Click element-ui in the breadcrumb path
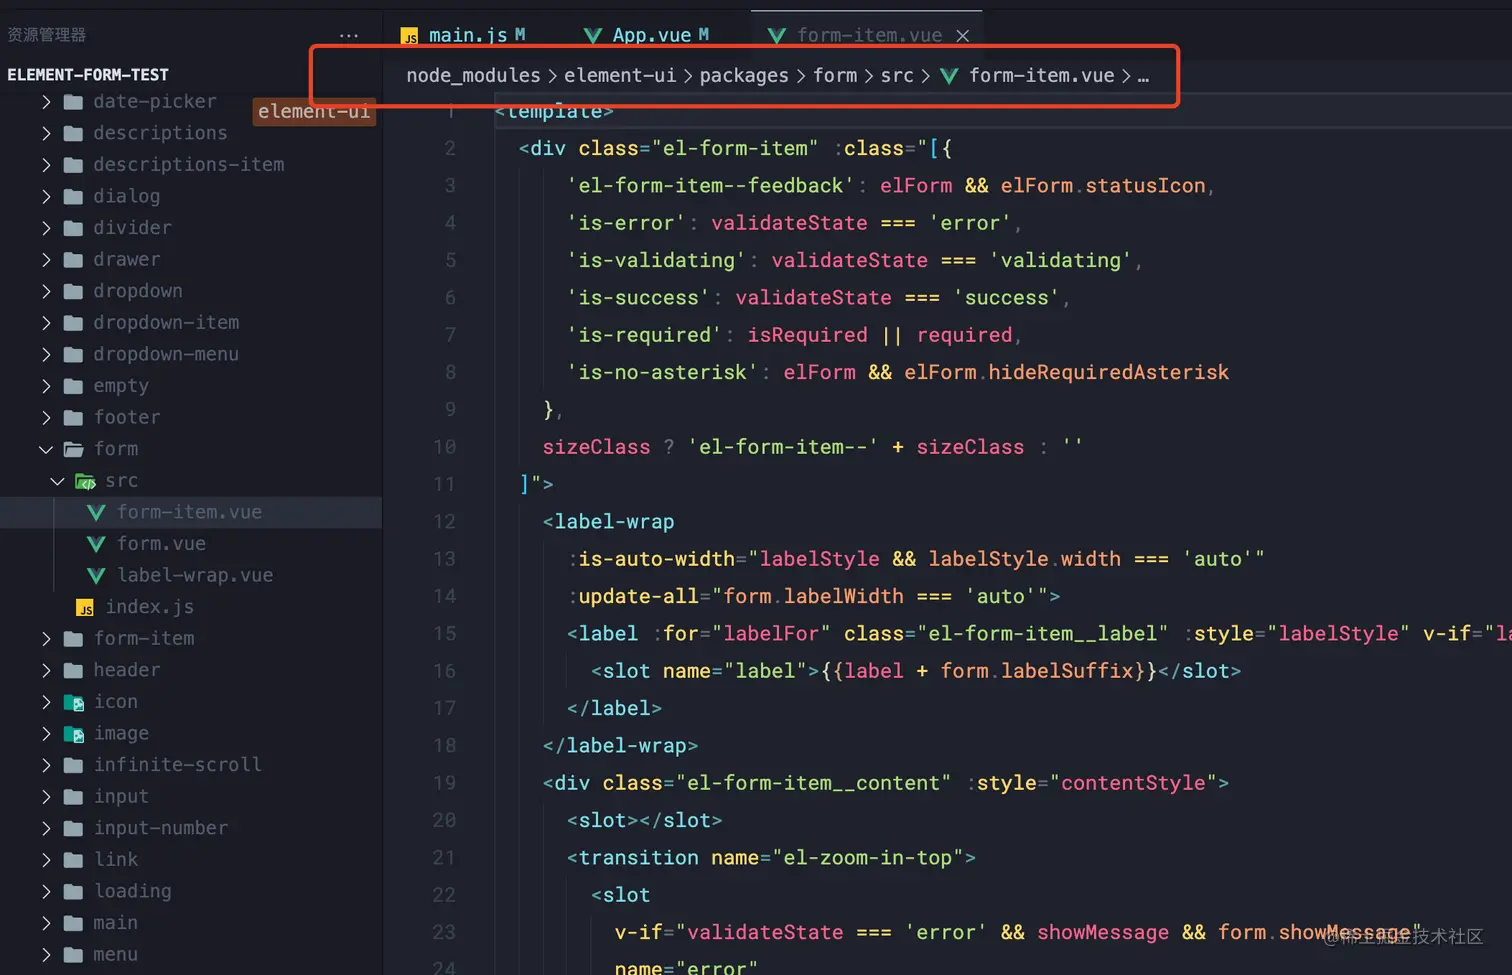Viewport: 1512px width, 975px height. (620, 76)
